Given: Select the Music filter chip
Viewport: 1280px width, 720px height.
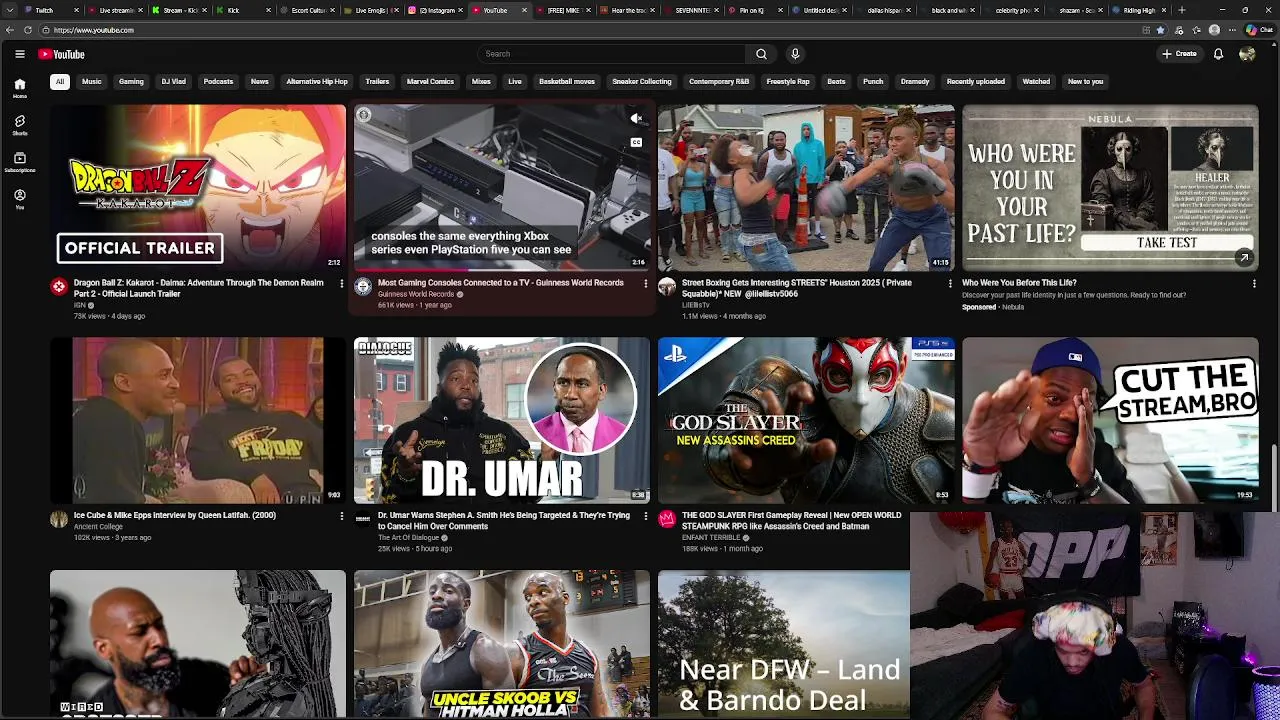Looking at the screenshot, I should pyautogui.click(x=92, y=82).
